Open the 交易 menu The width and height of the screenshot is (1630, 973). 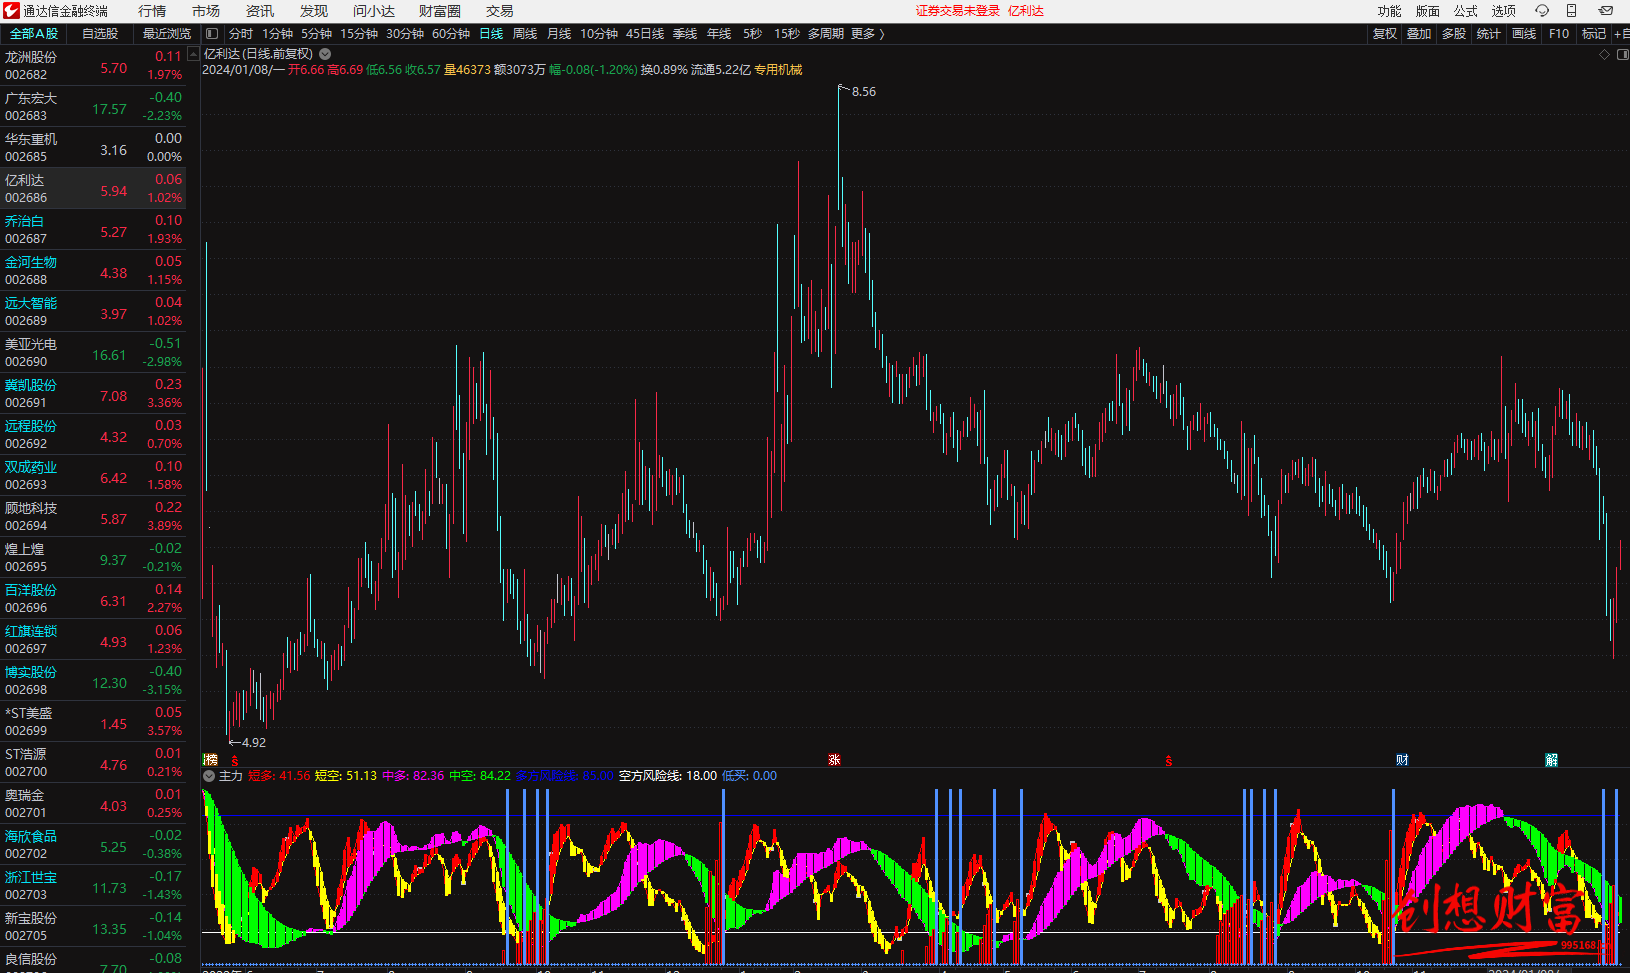[x=500, y=11]
